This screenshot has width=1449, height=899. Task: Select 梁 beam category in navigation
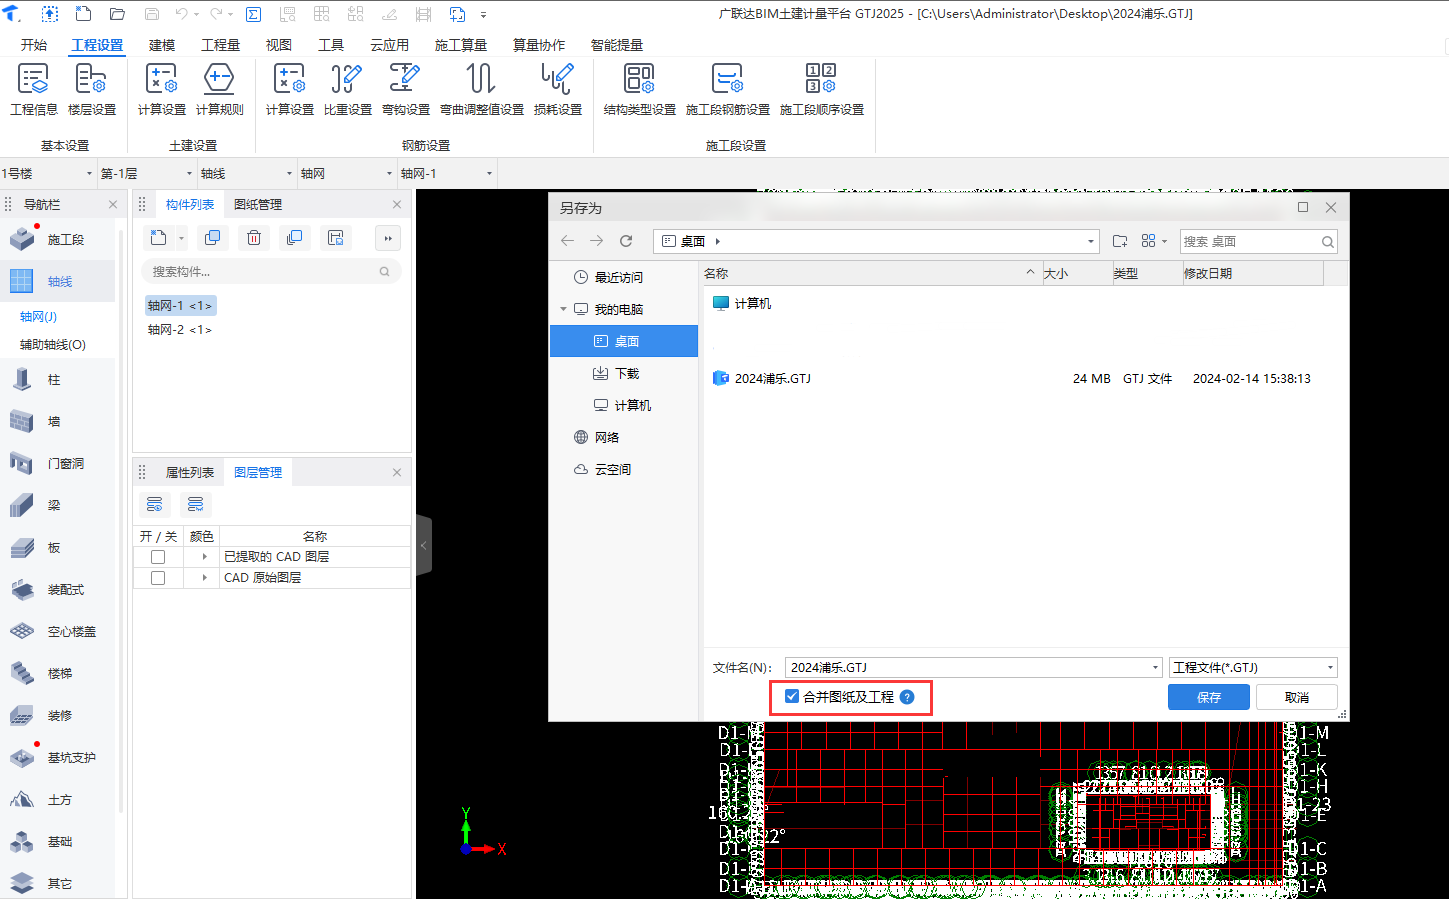pyautogui.click(x=58, y=506)
